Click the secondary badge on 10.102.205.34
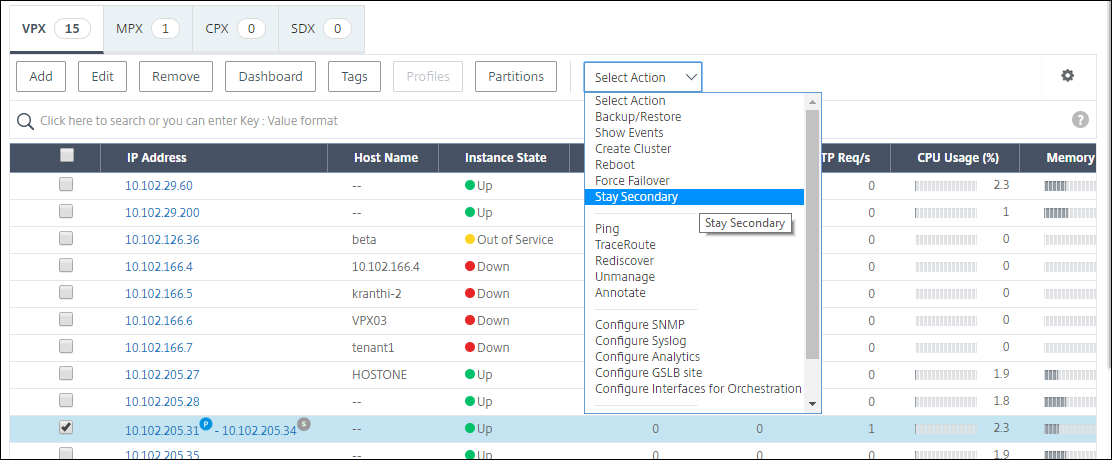 (304, 424)
